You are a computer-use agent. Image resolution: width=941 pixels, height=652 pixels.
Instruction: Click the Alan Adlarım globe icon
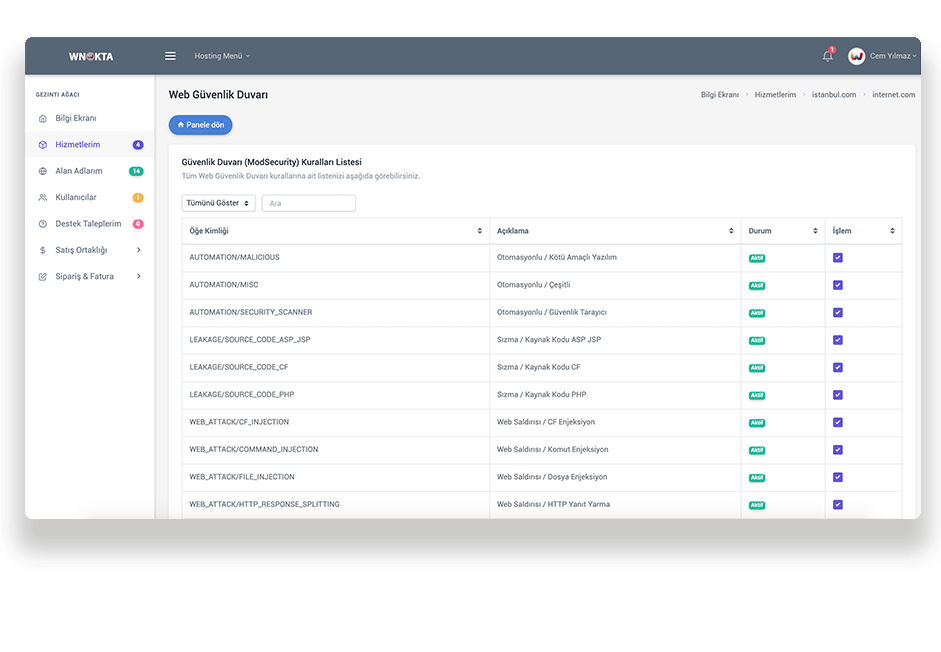[42, 171]
